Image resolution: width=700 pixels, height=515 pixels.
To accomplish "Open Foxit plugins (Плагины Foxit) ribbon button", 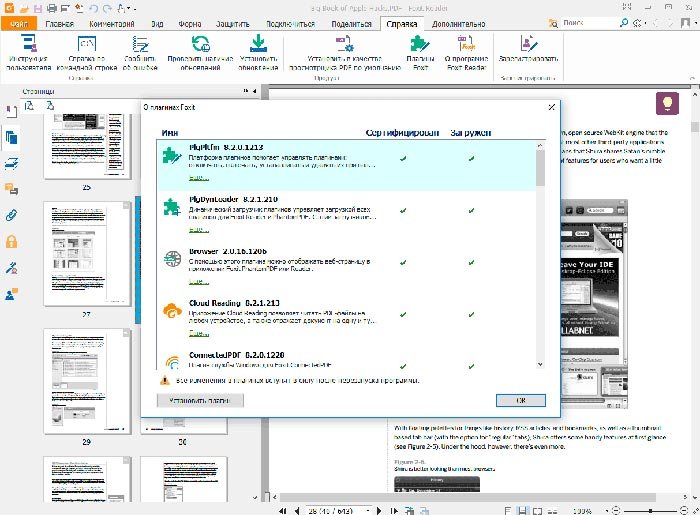I will click(420, 53).
